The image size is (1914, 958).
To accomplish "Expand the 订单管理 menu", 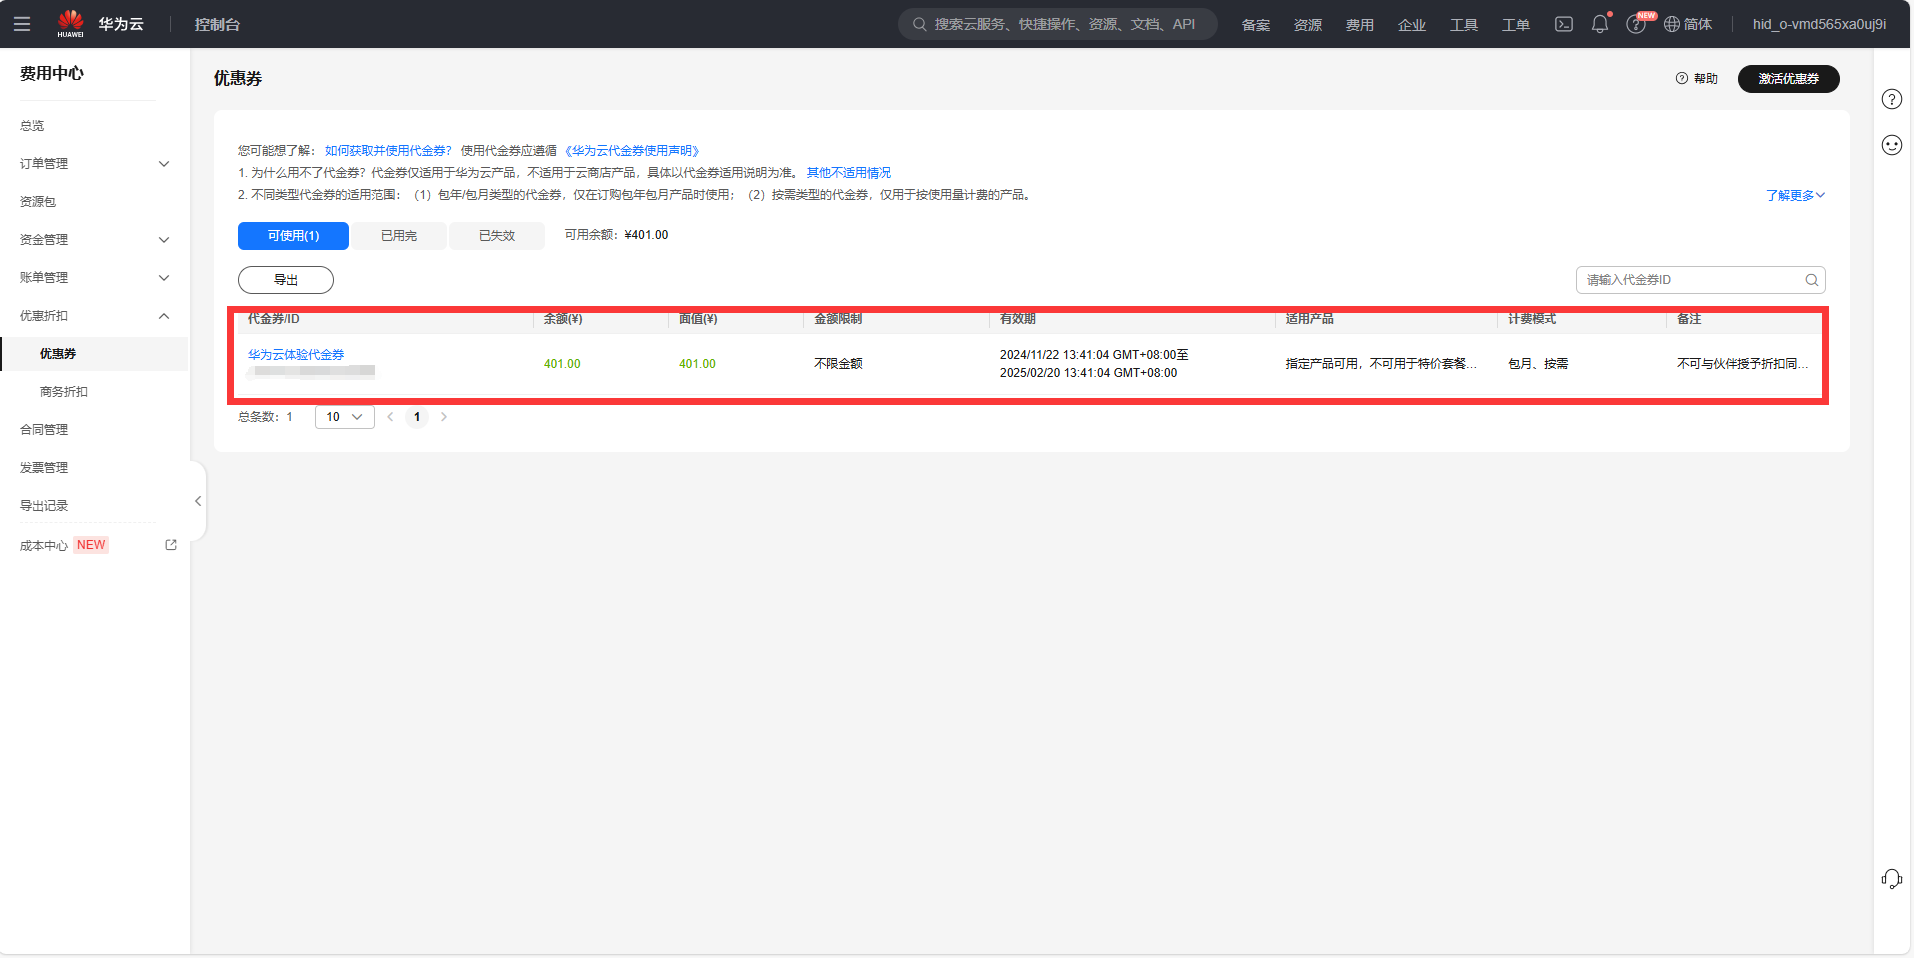I will point(164,164).
